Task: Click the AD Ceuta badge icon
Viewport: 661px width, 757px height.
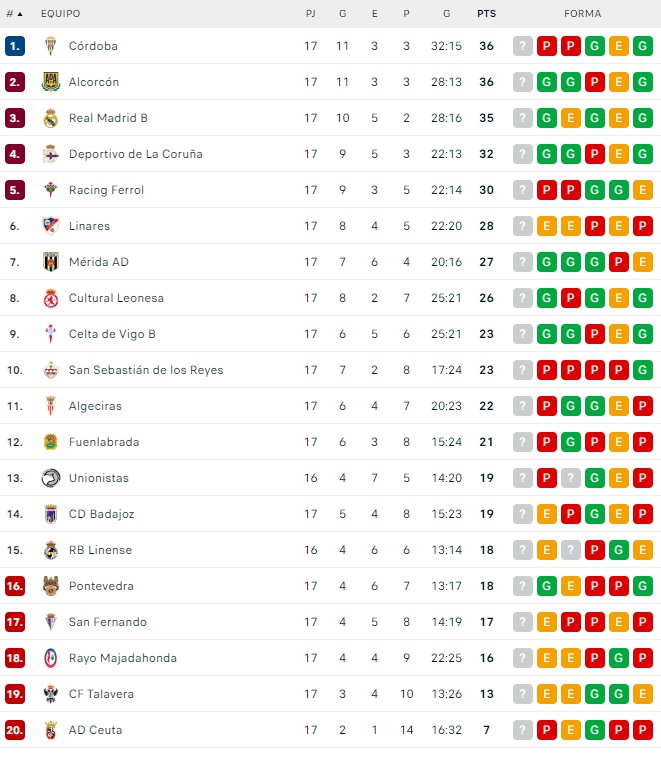Action: (x=51, y=730)
